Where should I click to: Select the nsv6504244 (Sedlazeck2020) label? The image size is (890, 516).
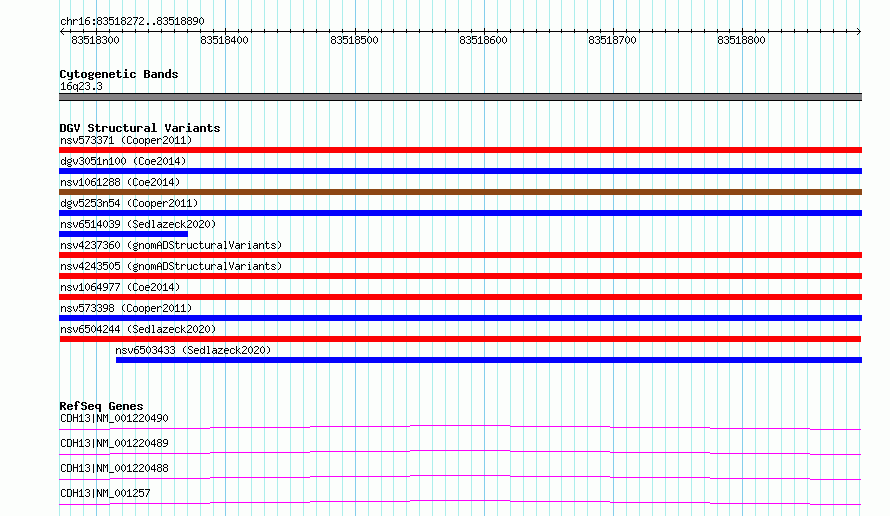tap(138, 329)
